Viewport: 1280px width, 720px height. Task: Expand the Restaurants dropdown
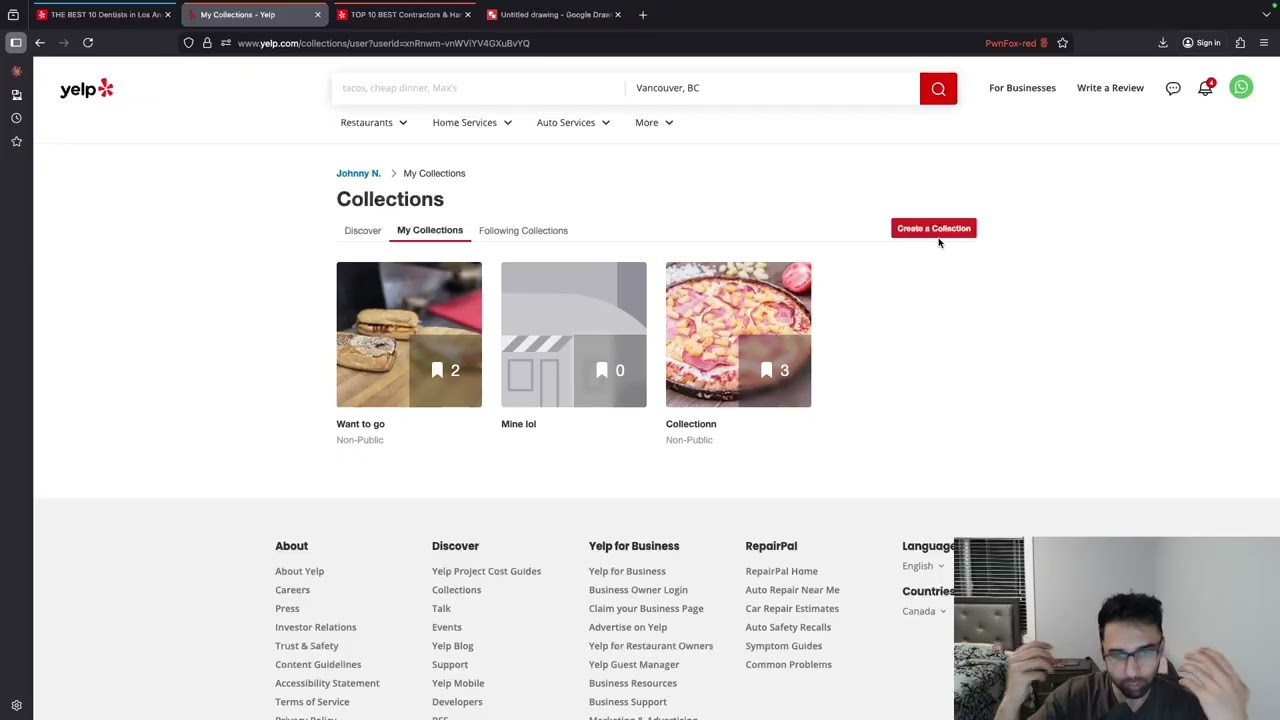coord(374,122)
